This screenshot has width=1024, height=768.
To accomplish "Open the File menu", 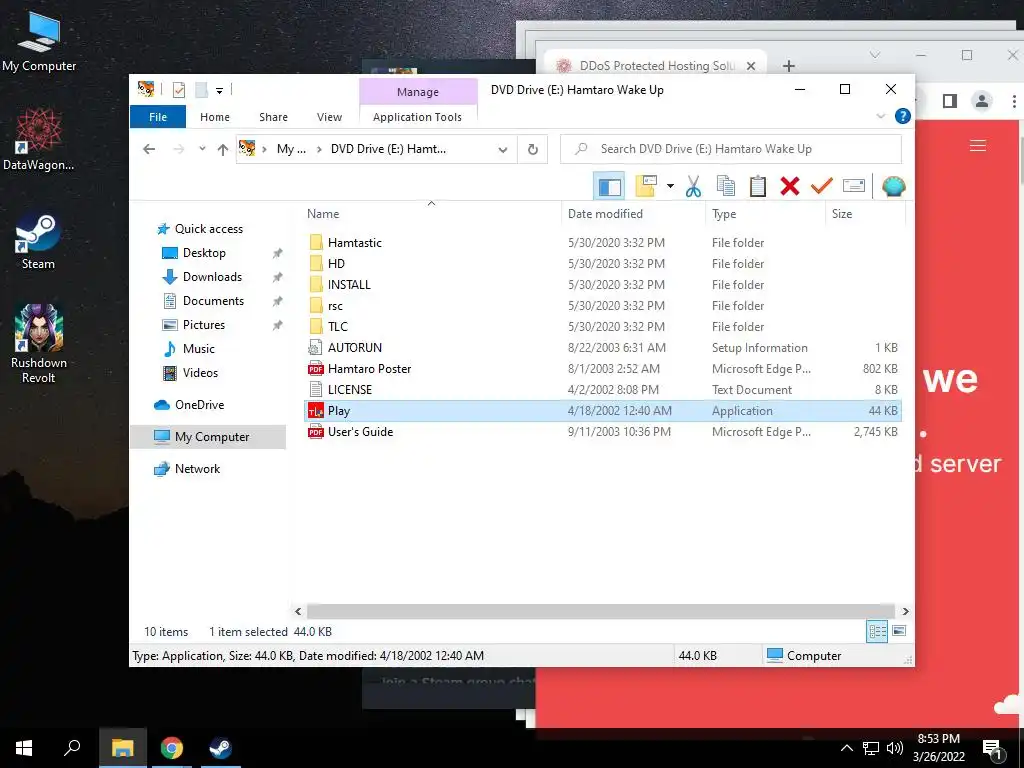I will coord(158,117).
